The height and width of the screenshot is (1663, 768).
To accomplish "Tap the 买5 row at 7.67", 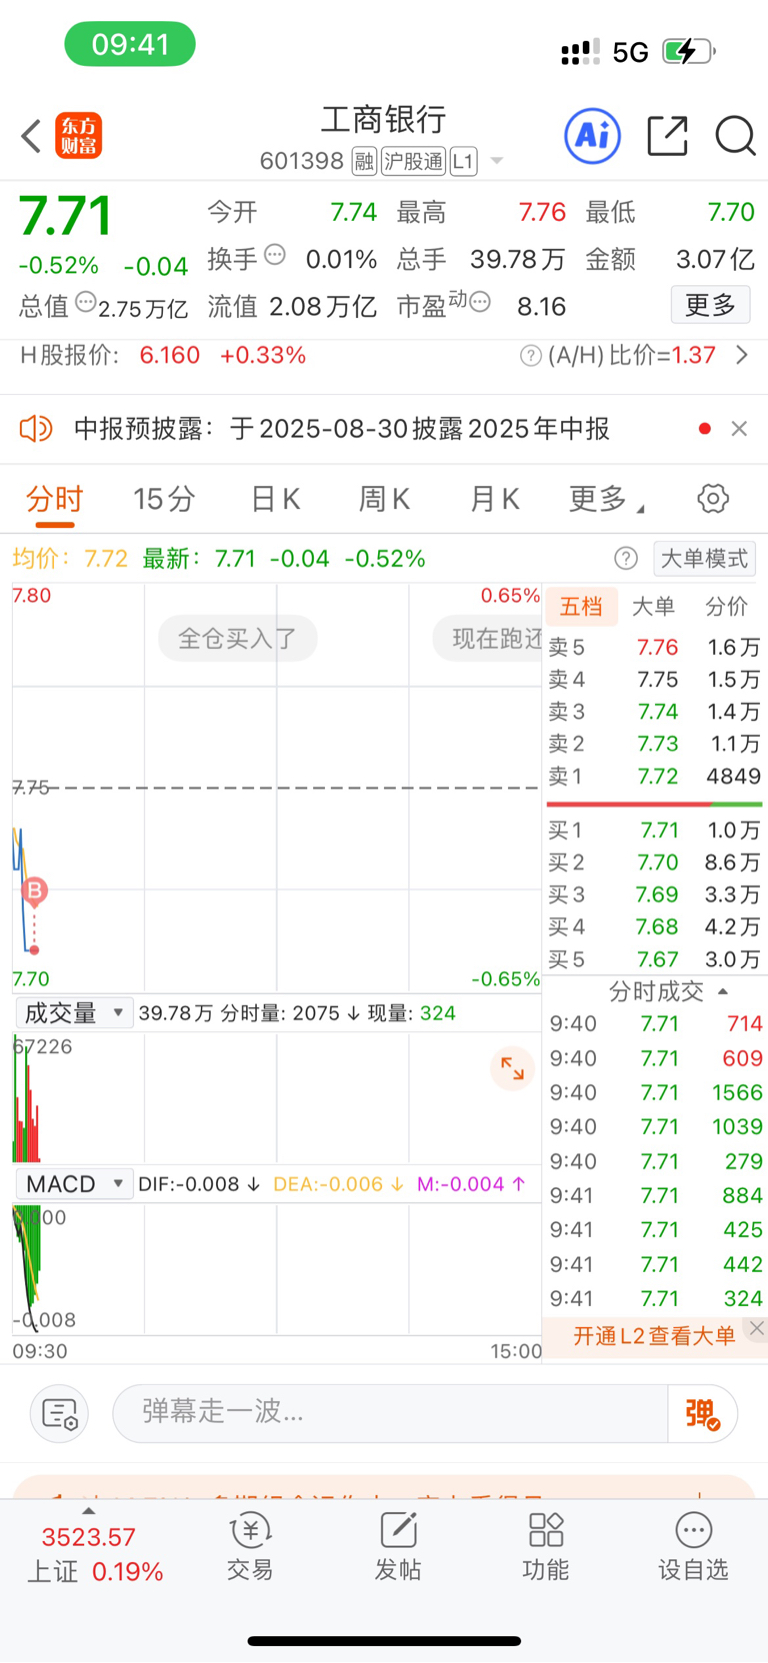I will 655,959.
